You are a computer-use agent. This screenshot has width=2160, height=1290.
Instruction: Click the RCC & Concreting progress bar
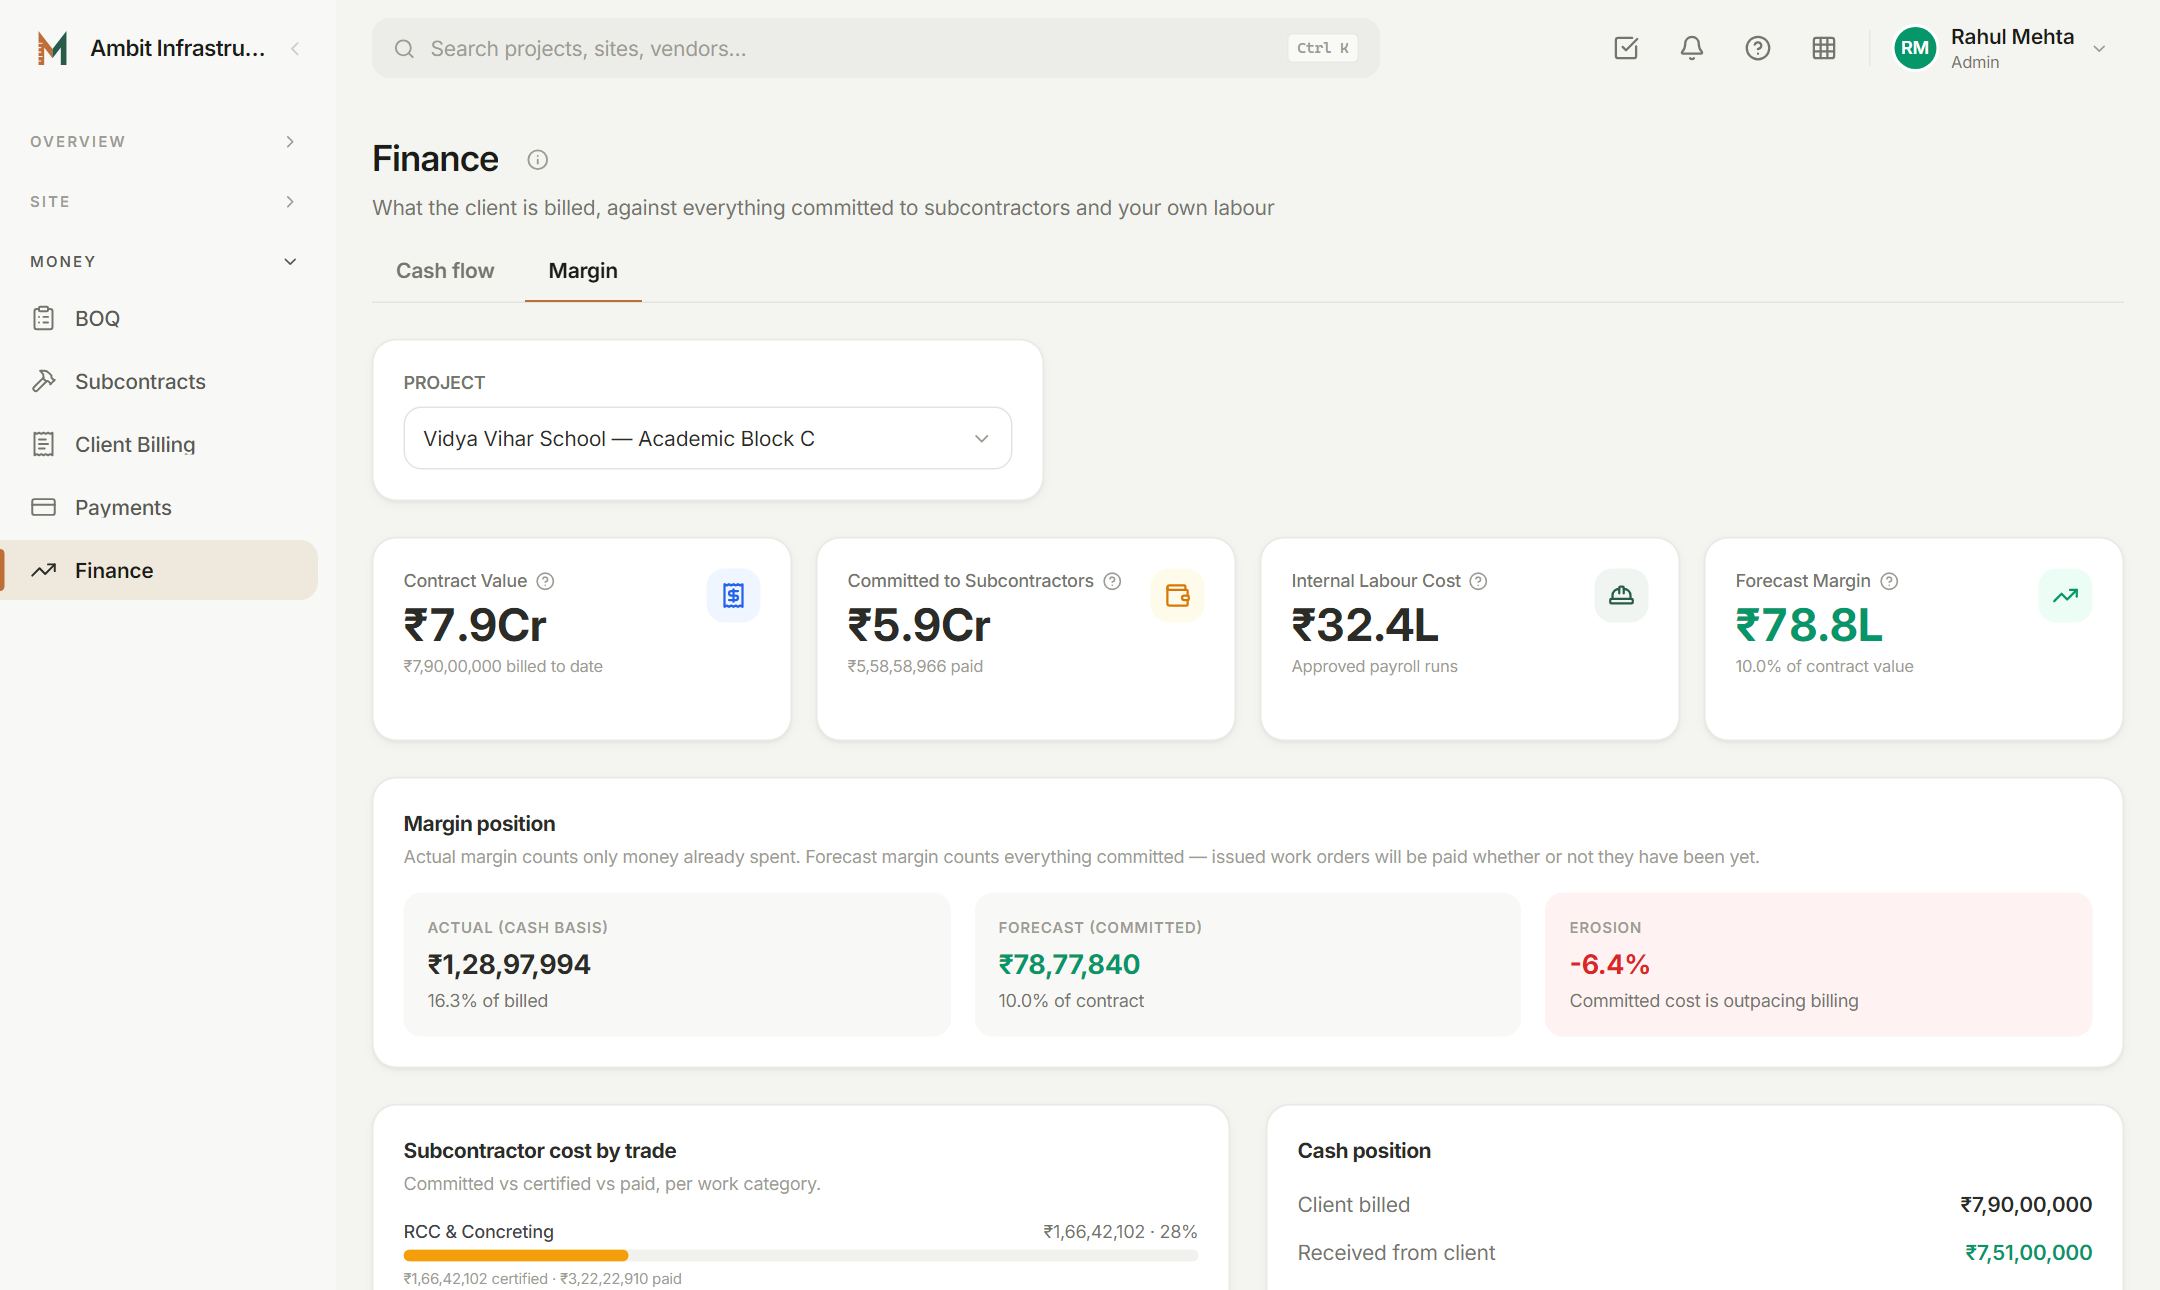point(800,1255)
